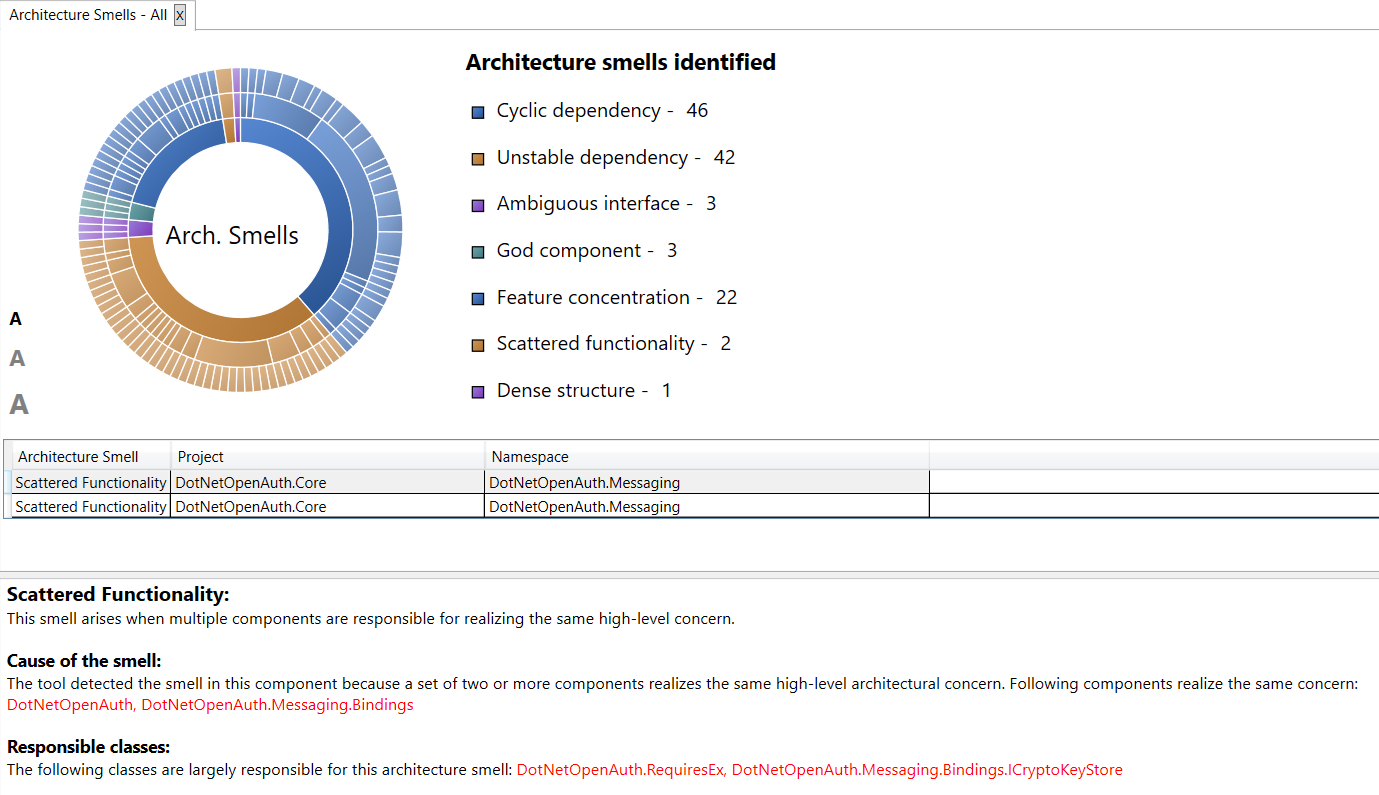
Task: Select the Feature concentration legend color marker
Action: point(475,298)
